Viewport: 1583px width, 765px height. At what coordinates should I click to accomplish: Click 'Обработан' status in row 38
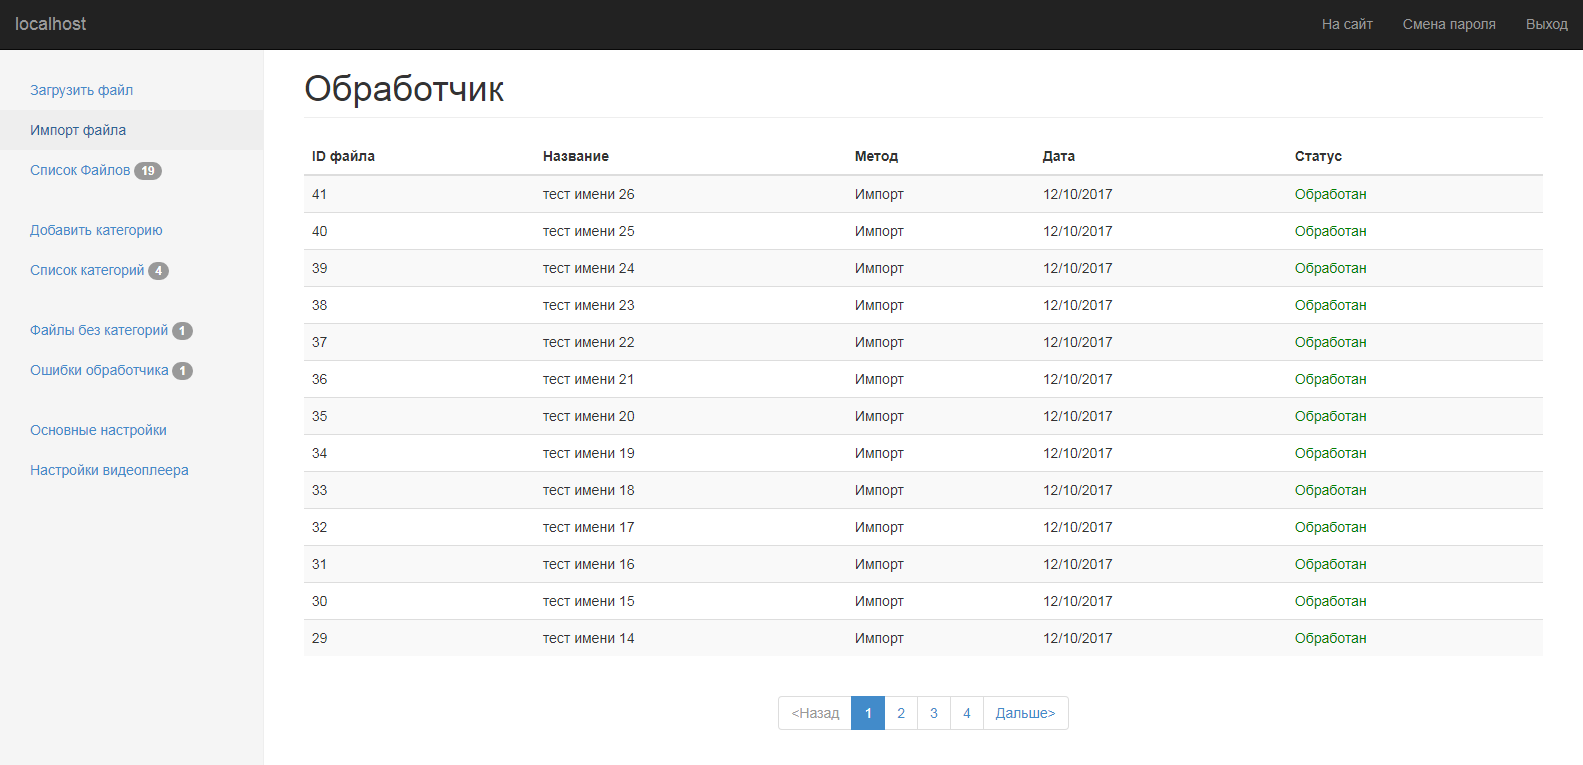1330,305
